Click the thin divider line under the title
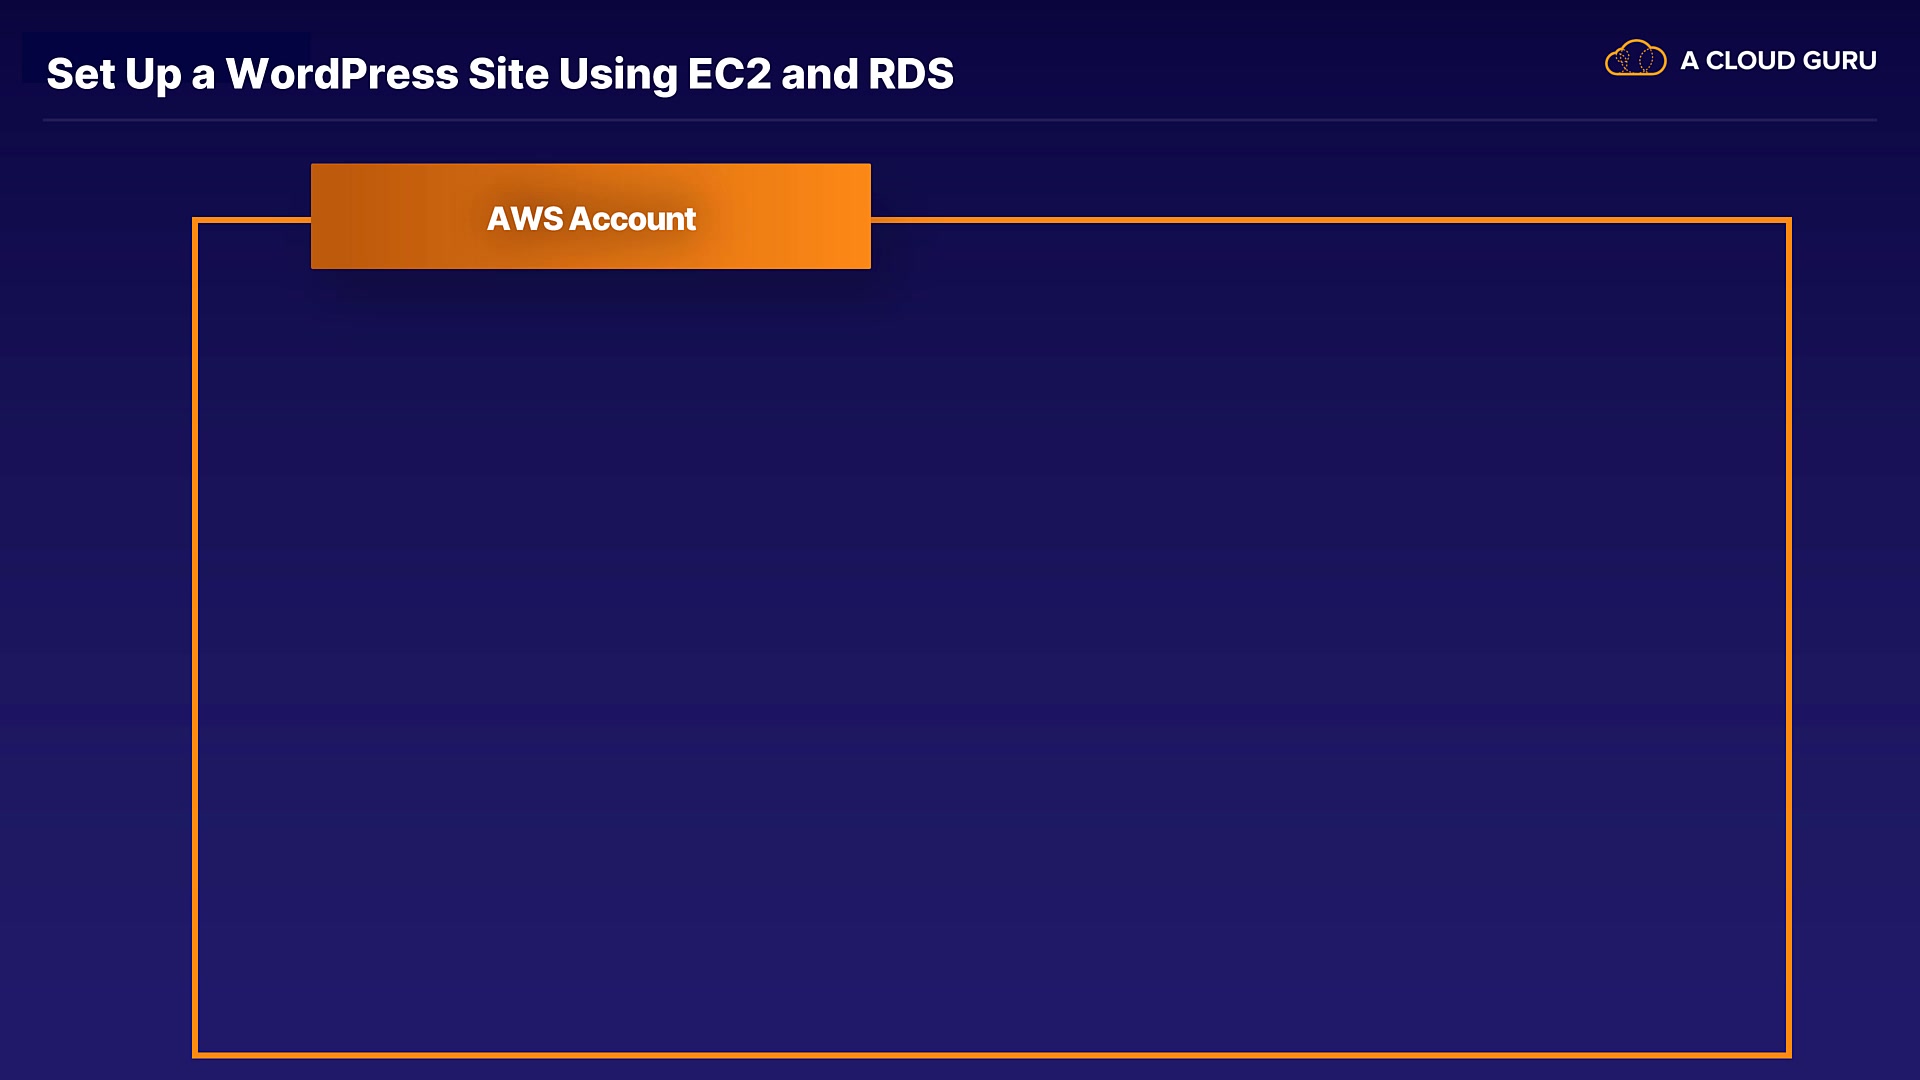This screenshot has width=1920, height=1080. click(960, 120)
